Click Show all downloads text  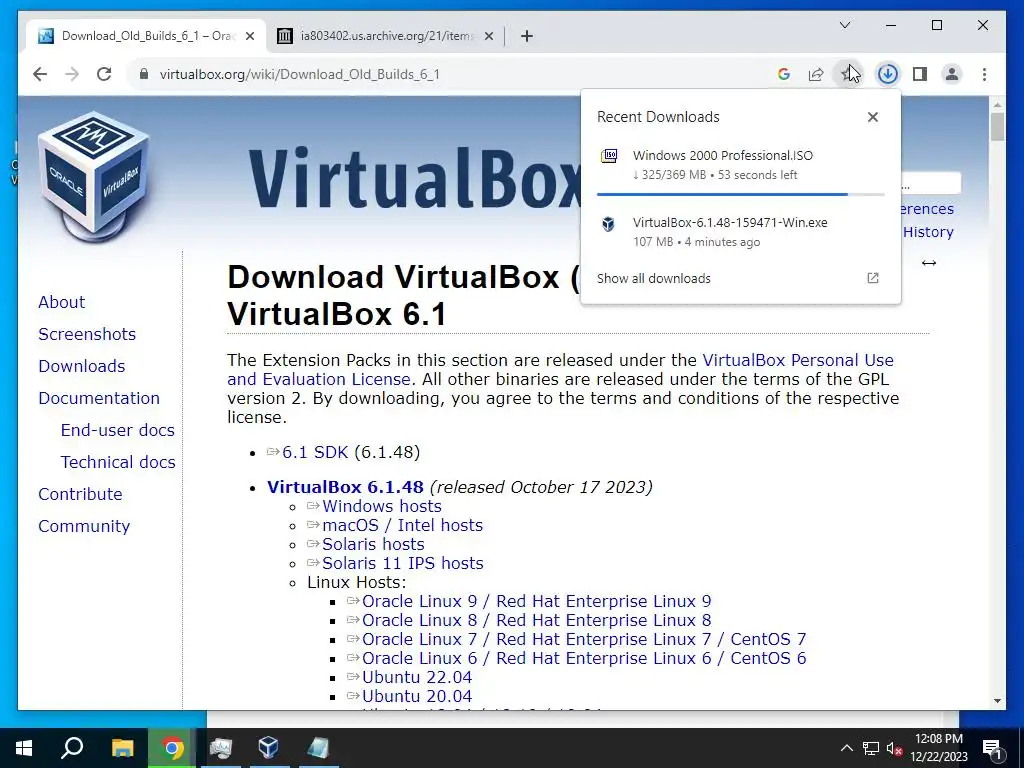[653, 278]
